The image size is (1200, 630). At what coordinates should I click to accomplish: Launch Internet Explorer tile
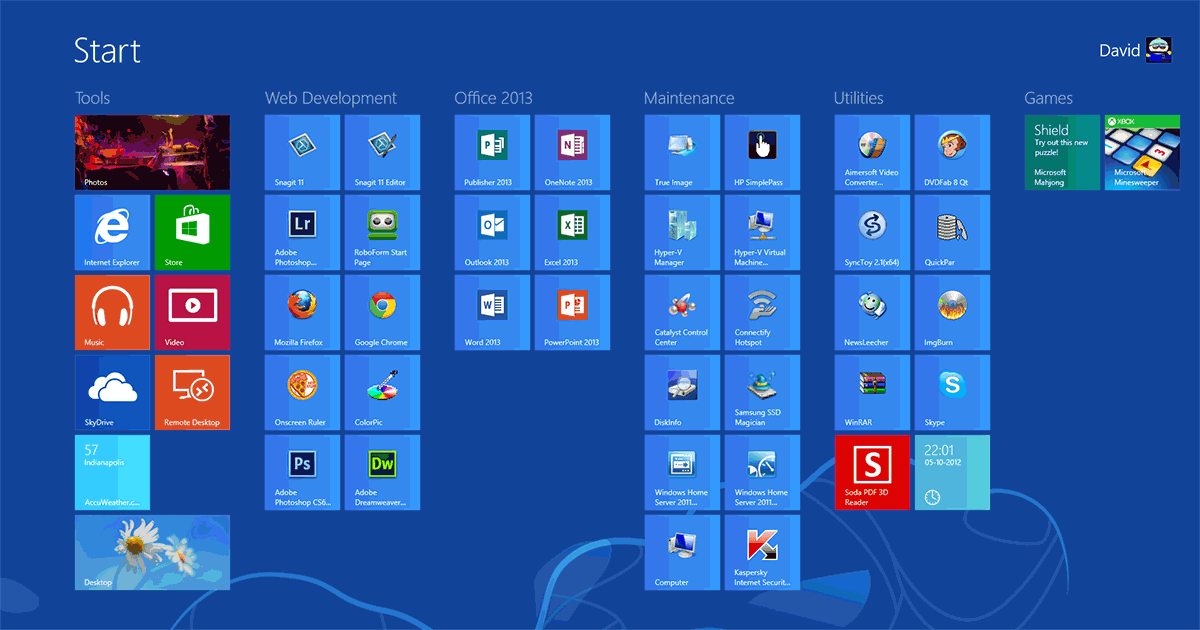point(112,232)
